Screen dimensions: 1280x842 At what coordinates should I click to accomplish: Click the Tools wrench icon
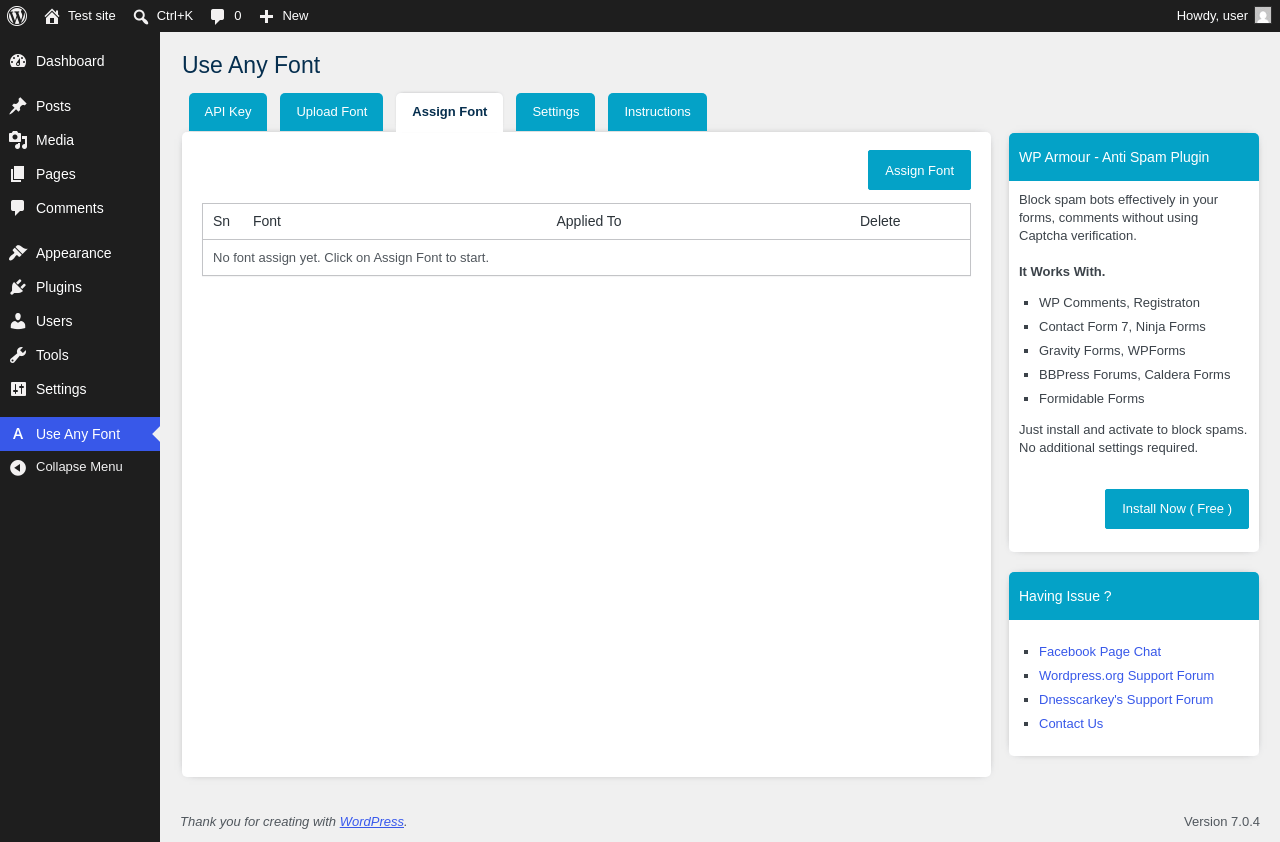coord(18,355)
